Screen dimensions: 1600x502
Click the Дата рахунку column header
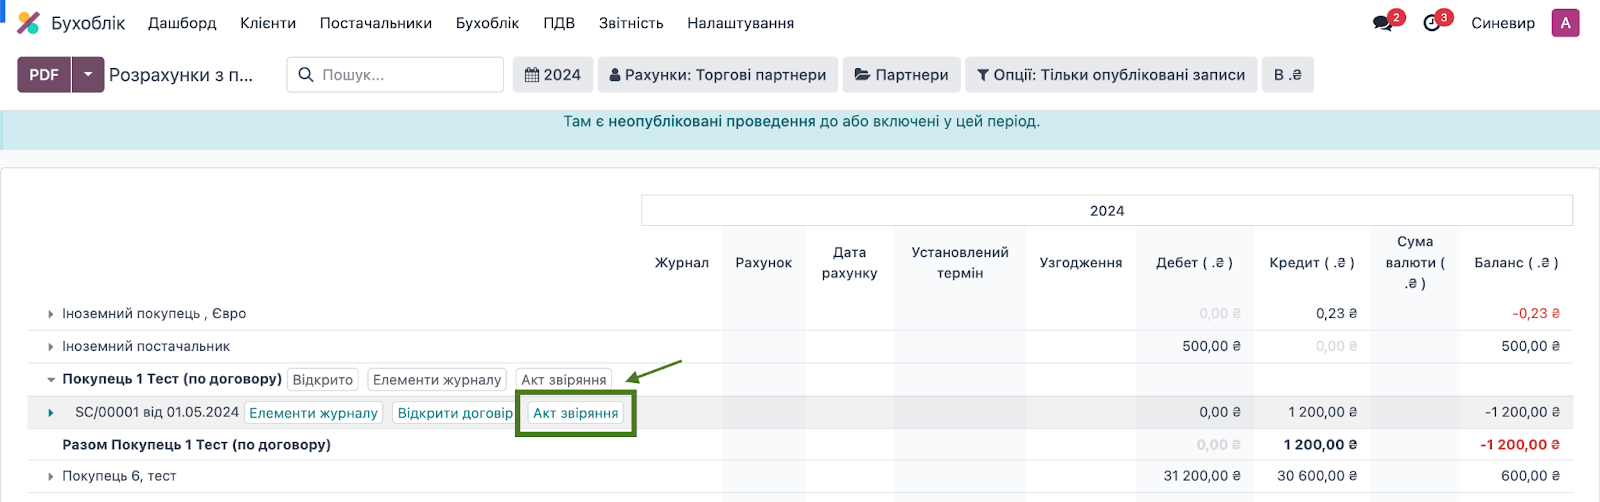click(x=850, y=263)
